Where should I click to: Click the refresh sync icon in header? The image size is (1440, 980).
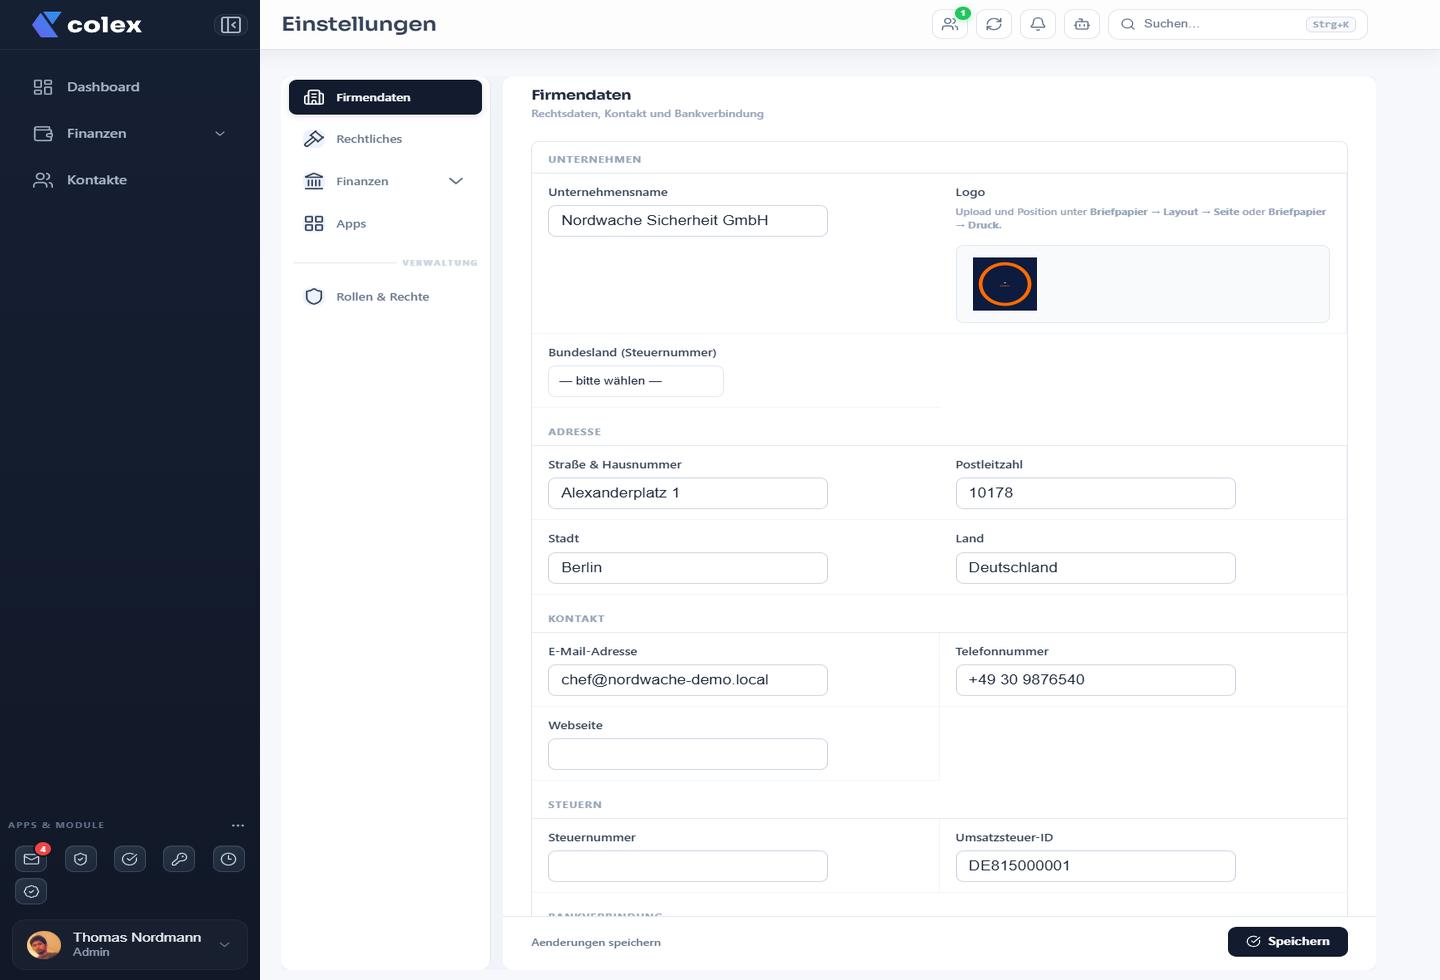[994, 24]
